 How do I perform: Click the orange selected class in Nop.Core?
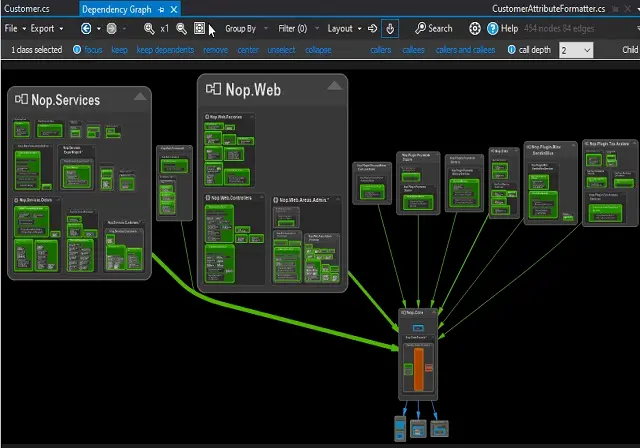(x=419, y=369)
